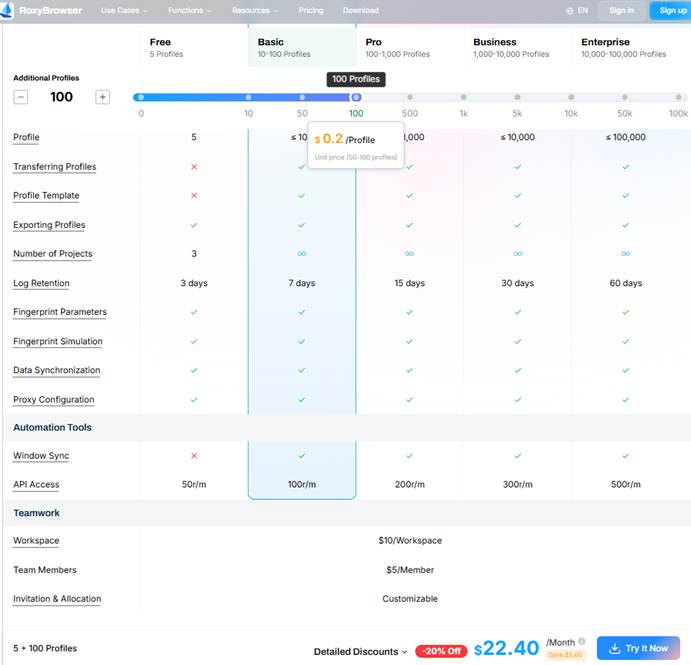Click the check mark for Business Proxy Configuration
691x665 pixels.
pos(518,400)
